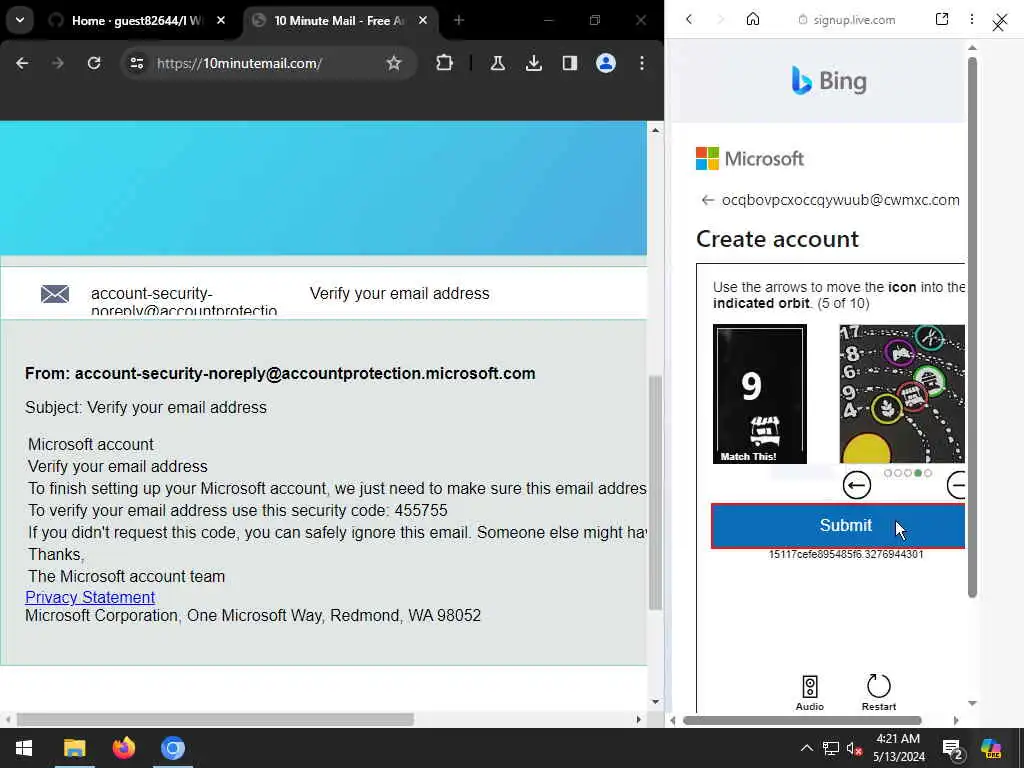The height and width of the screenshot is (768, 1024).
Task: Click the 10 Minute Mail horizontal scrollbar
Action: point(216,720)
